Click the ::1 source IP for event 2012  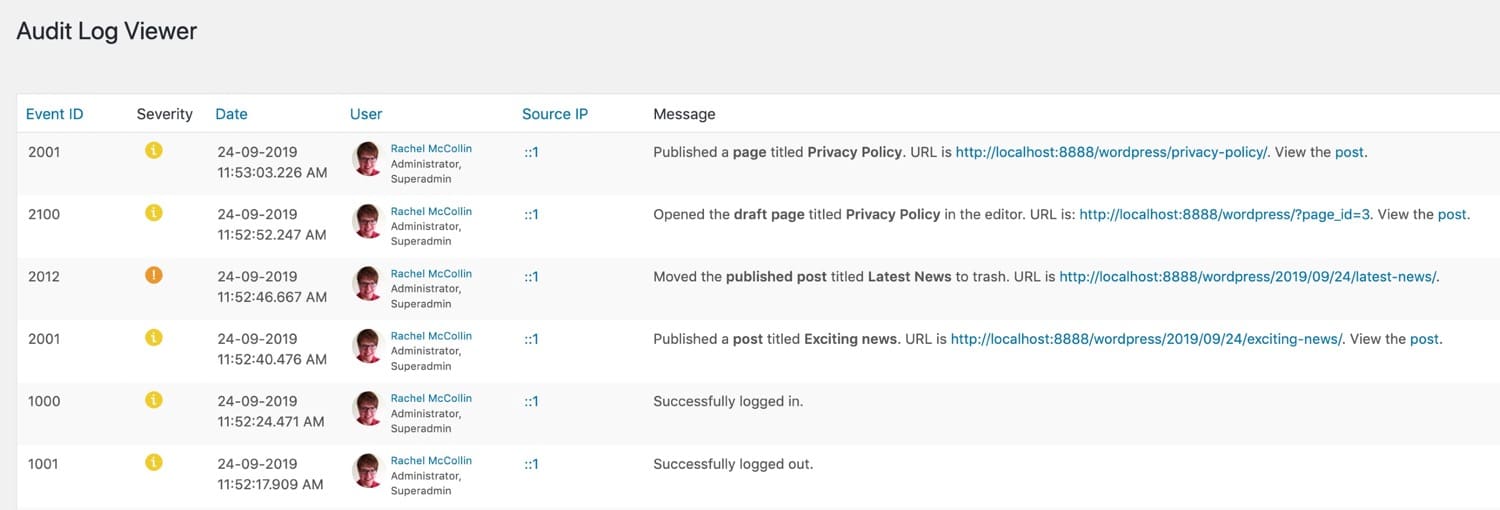531,277
